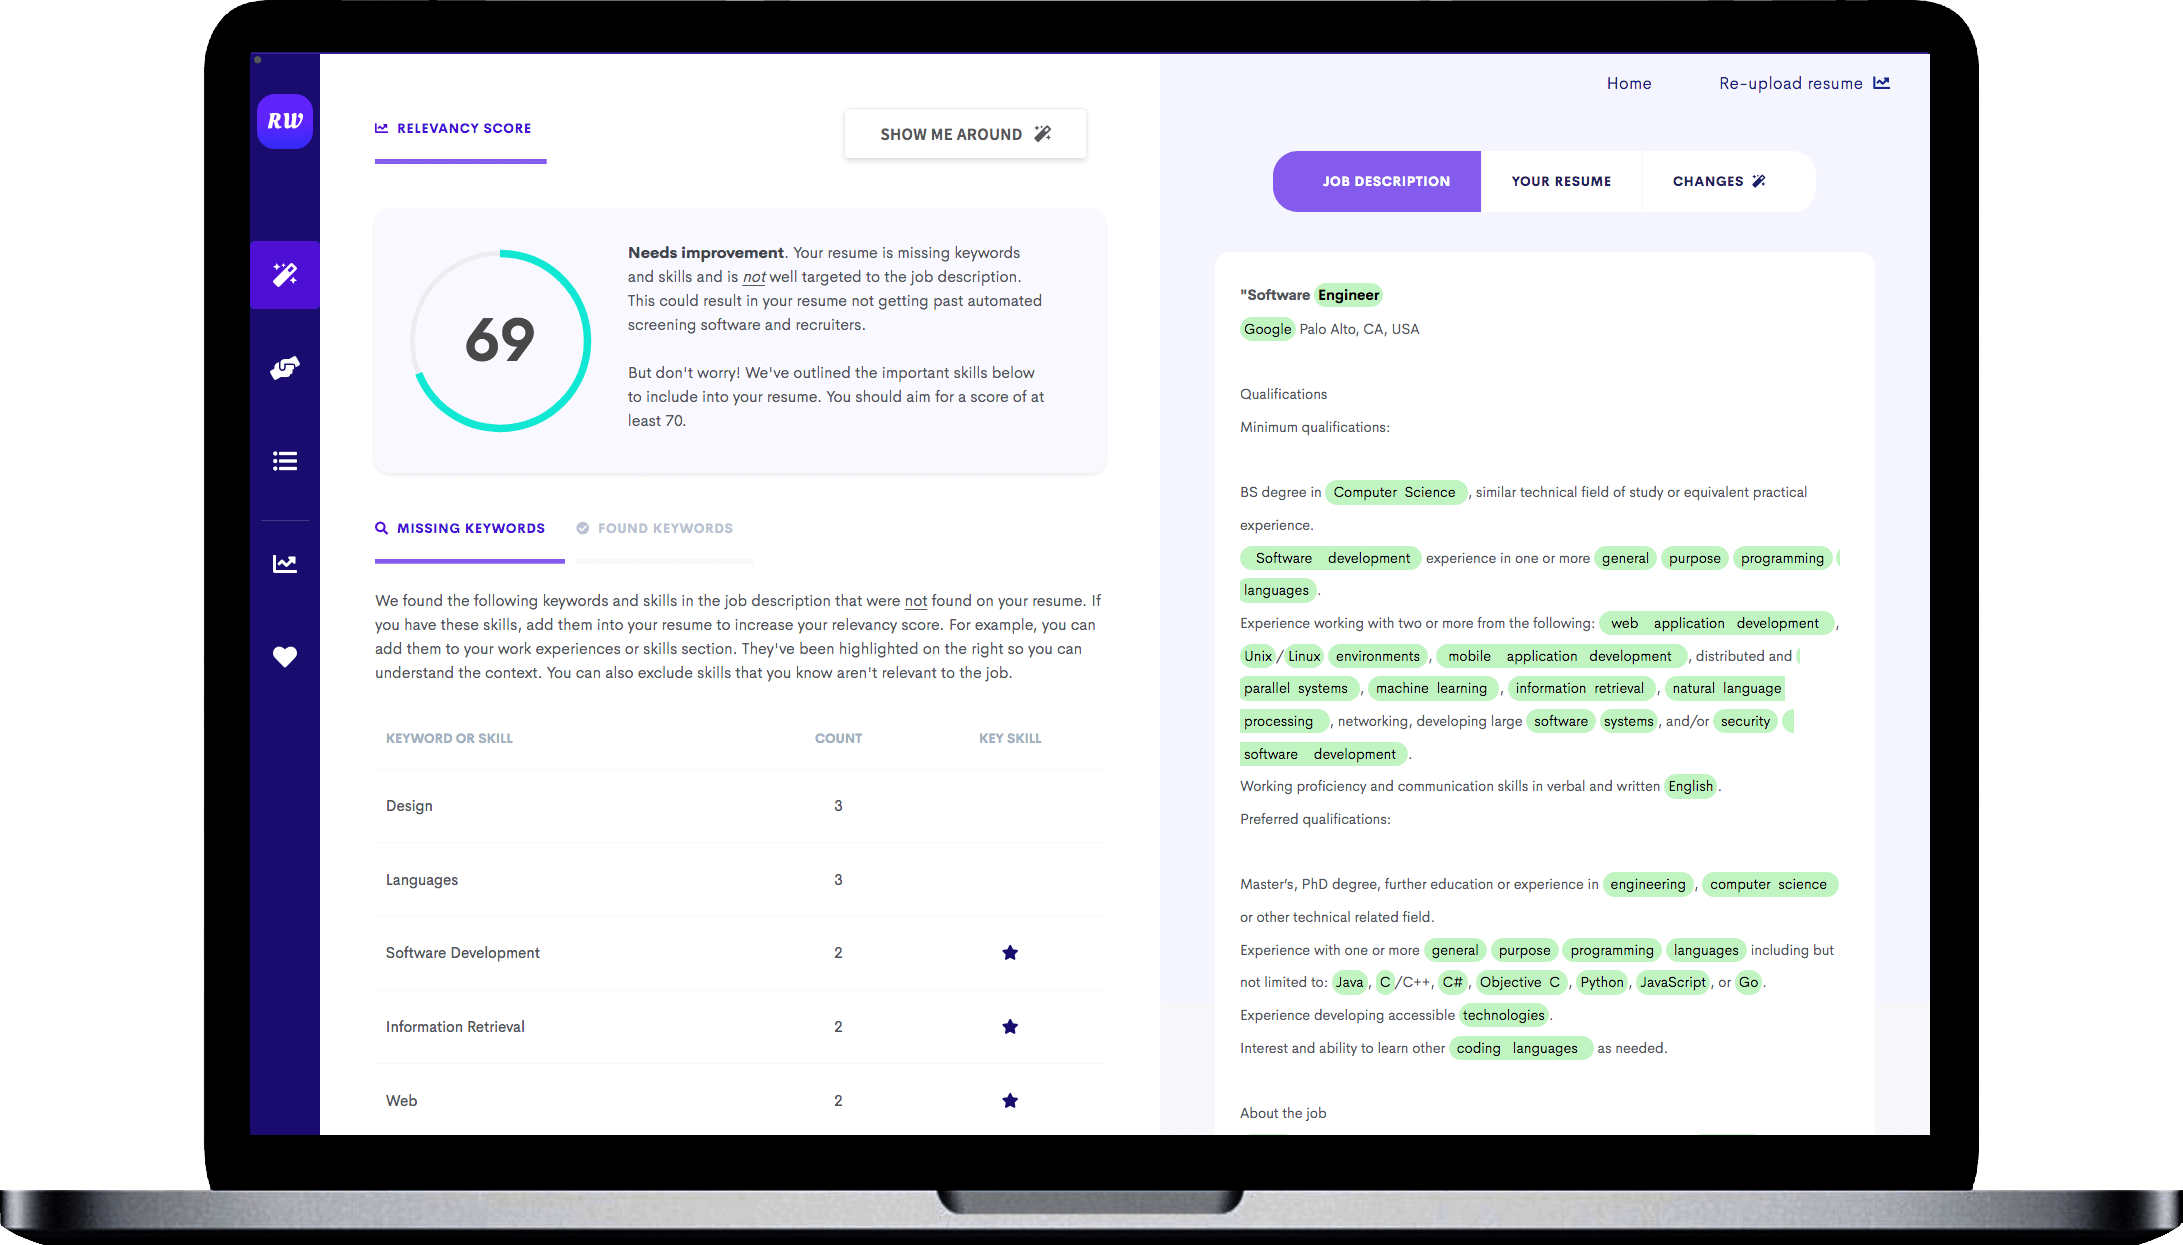The width and height of the screenshot is (2183, 1245).
Task: Click the wand icon next to Show Me Around
Action: tap(1045, 135)
